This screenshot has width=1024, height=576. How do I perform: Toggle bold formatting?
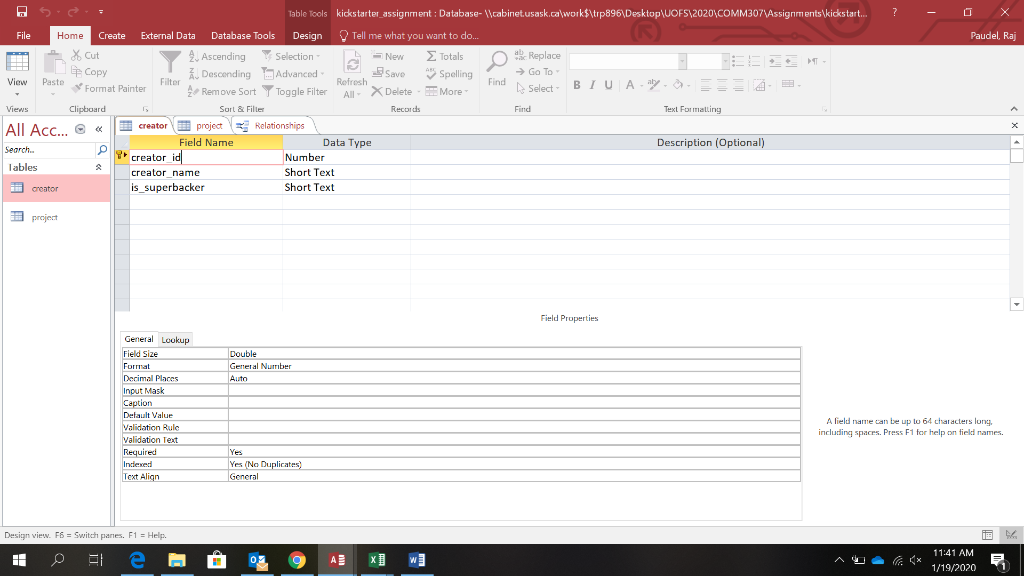[x=577, y=86]
